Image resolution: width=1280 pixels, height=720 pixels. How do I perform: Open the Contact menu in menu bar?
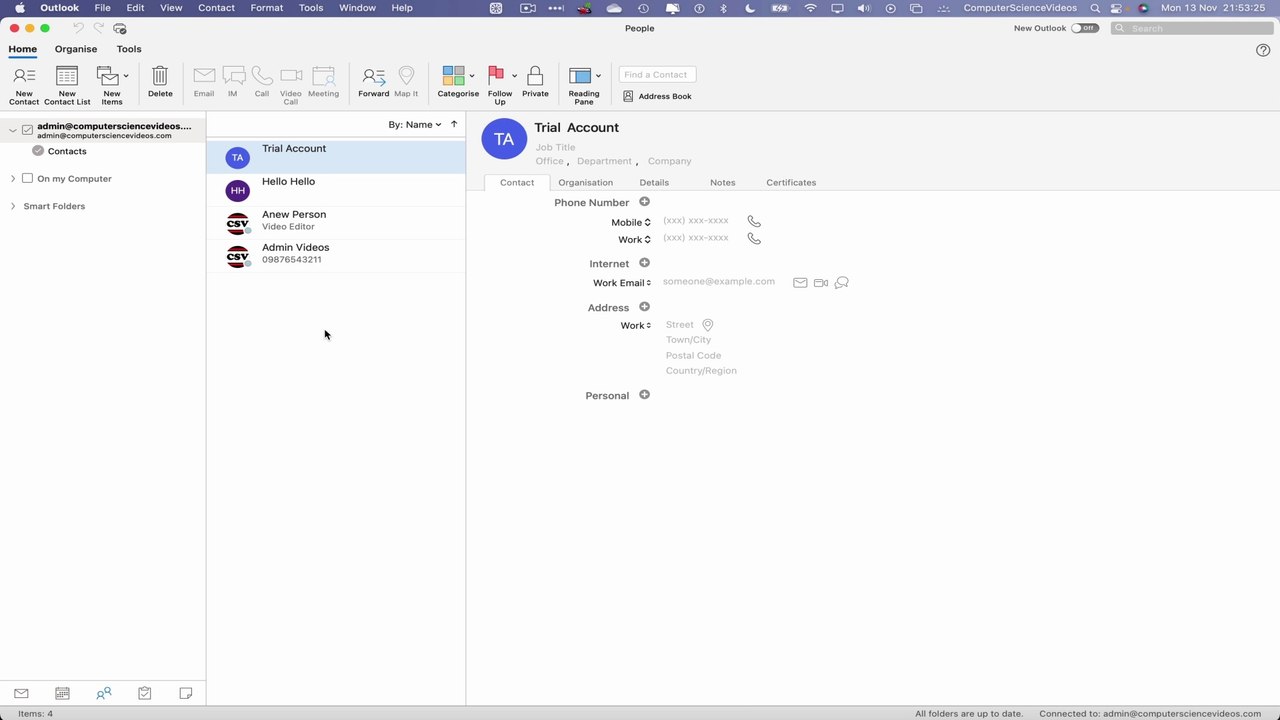tap(216, 8)
